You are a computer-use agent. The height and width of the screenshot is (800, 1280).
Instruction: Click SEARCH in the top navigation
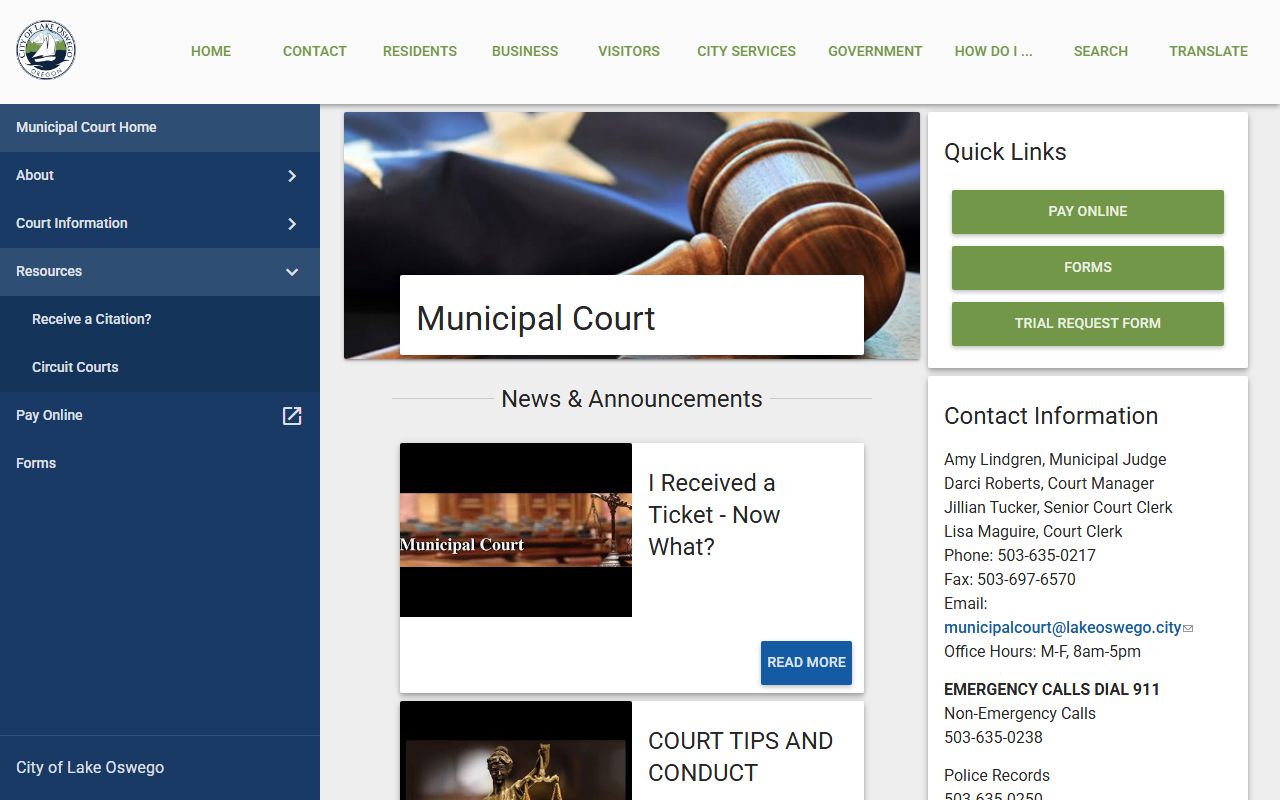[x=1101, y=51]
